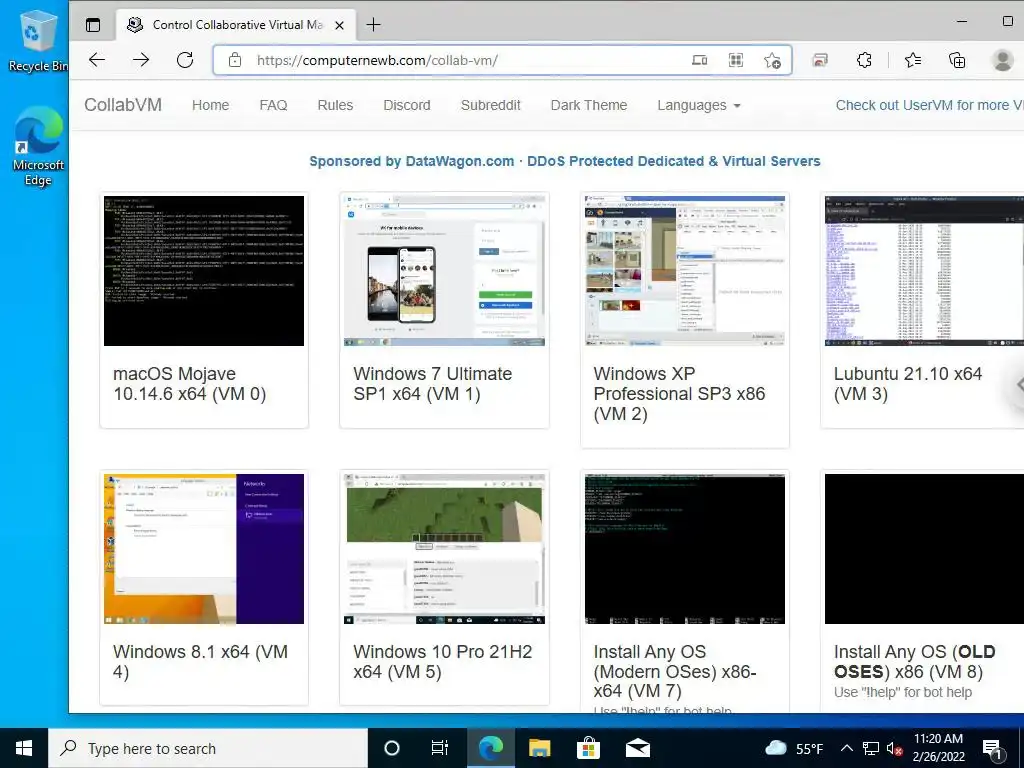
Task: Switch to Dark Theme
Action: click(588, 105)
